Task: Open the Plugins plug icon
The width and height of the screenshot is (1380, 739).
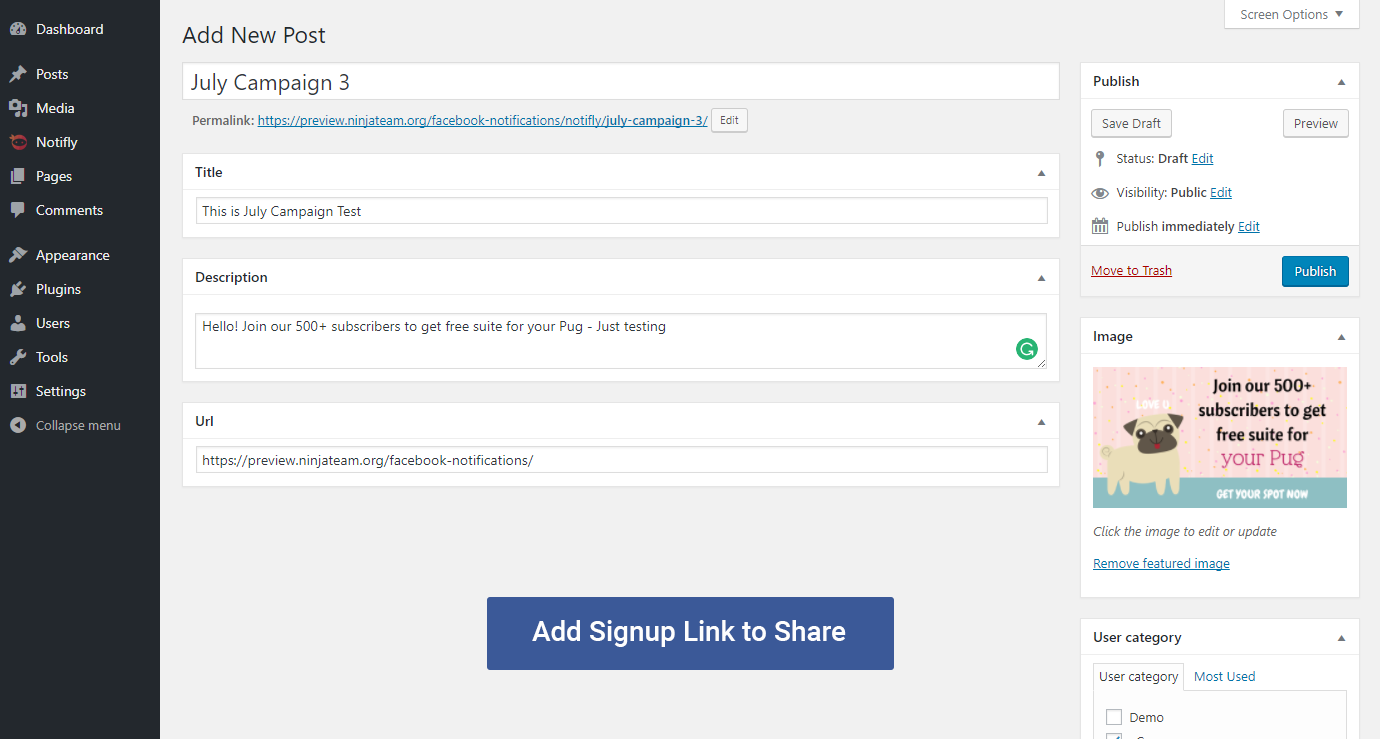Action: (x=18, y=289)
